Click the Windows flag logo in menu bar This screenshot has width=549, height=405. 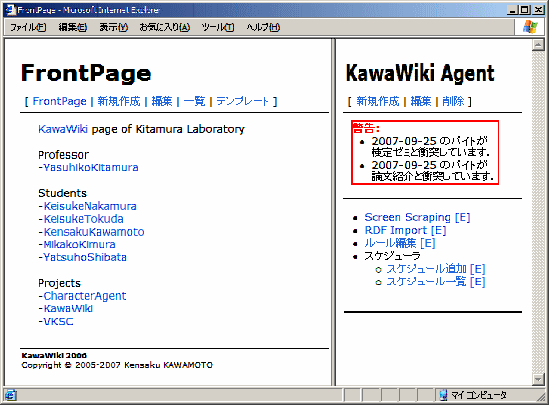(x=530, y=27)
